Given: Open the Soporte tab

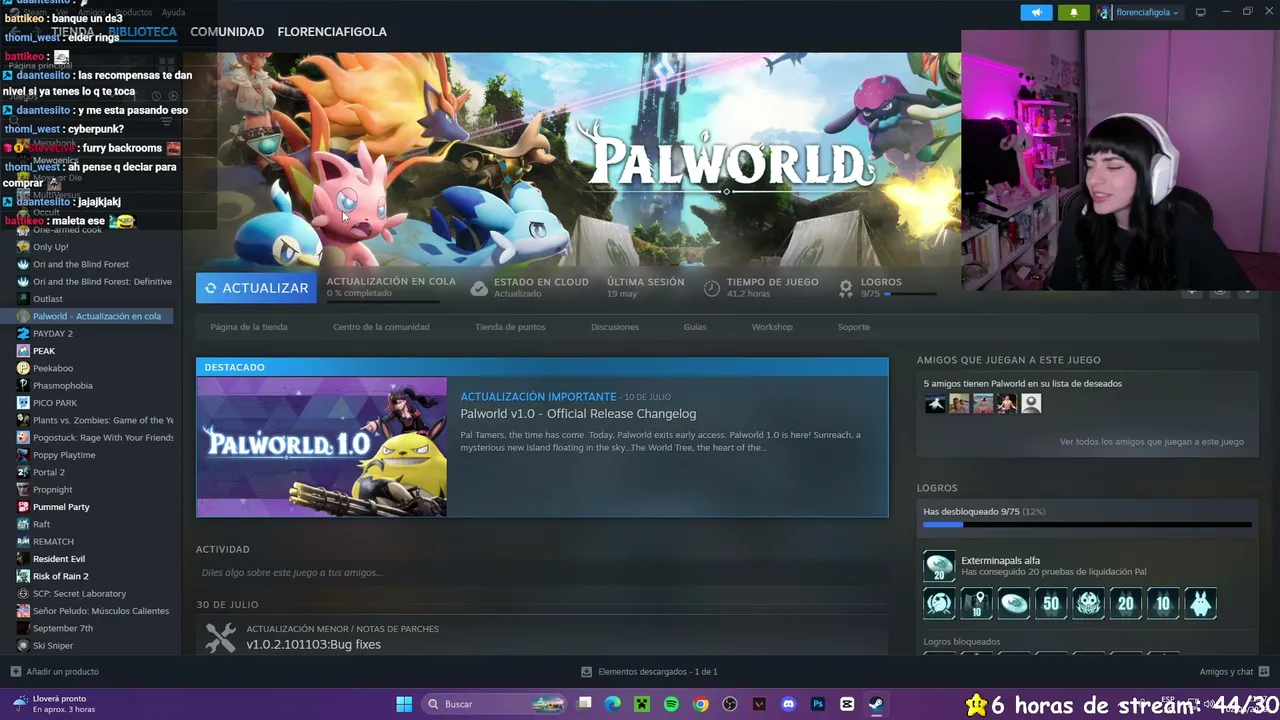Looking at the screenshot, I should point(854,327).
